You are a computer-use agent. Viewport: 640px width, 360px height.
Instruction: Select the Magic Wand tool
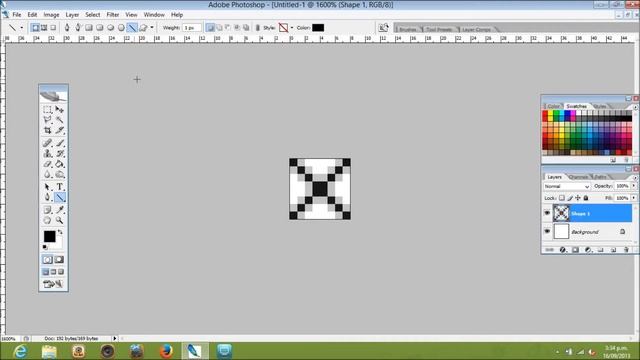pyautogui.click(x=60, y=120)
